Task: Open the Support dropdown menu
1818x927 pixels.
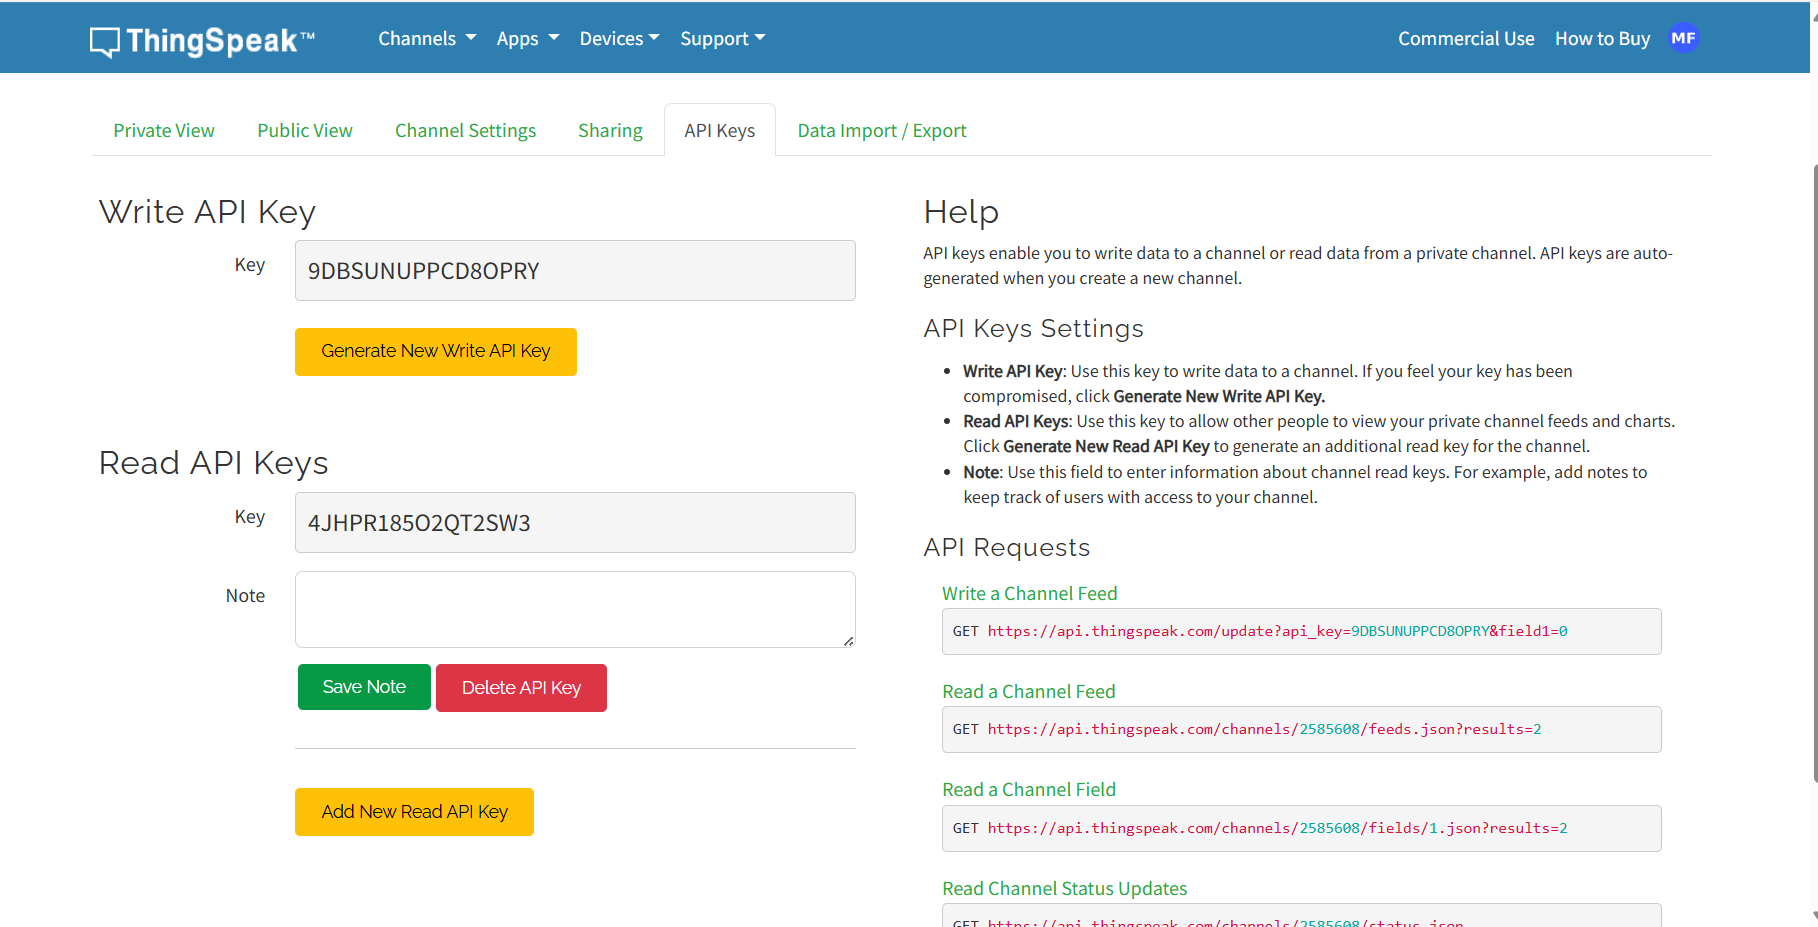Action: click(x=723, y=38)
